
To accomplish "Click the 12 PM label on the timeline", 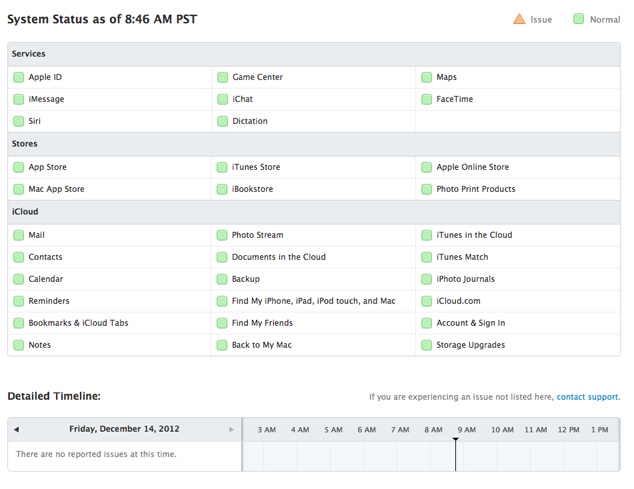I will 568,430.
